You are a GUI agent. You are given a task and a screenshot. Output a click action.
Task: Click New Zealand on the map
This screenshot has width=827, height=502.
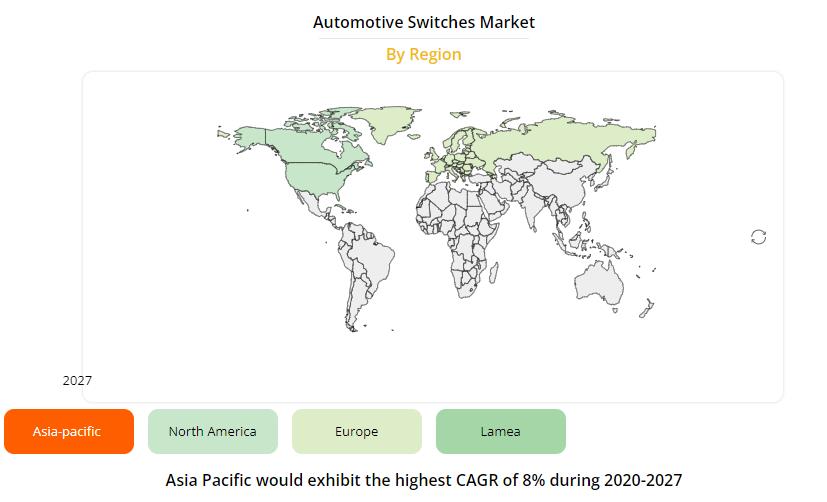coord(648,308)
